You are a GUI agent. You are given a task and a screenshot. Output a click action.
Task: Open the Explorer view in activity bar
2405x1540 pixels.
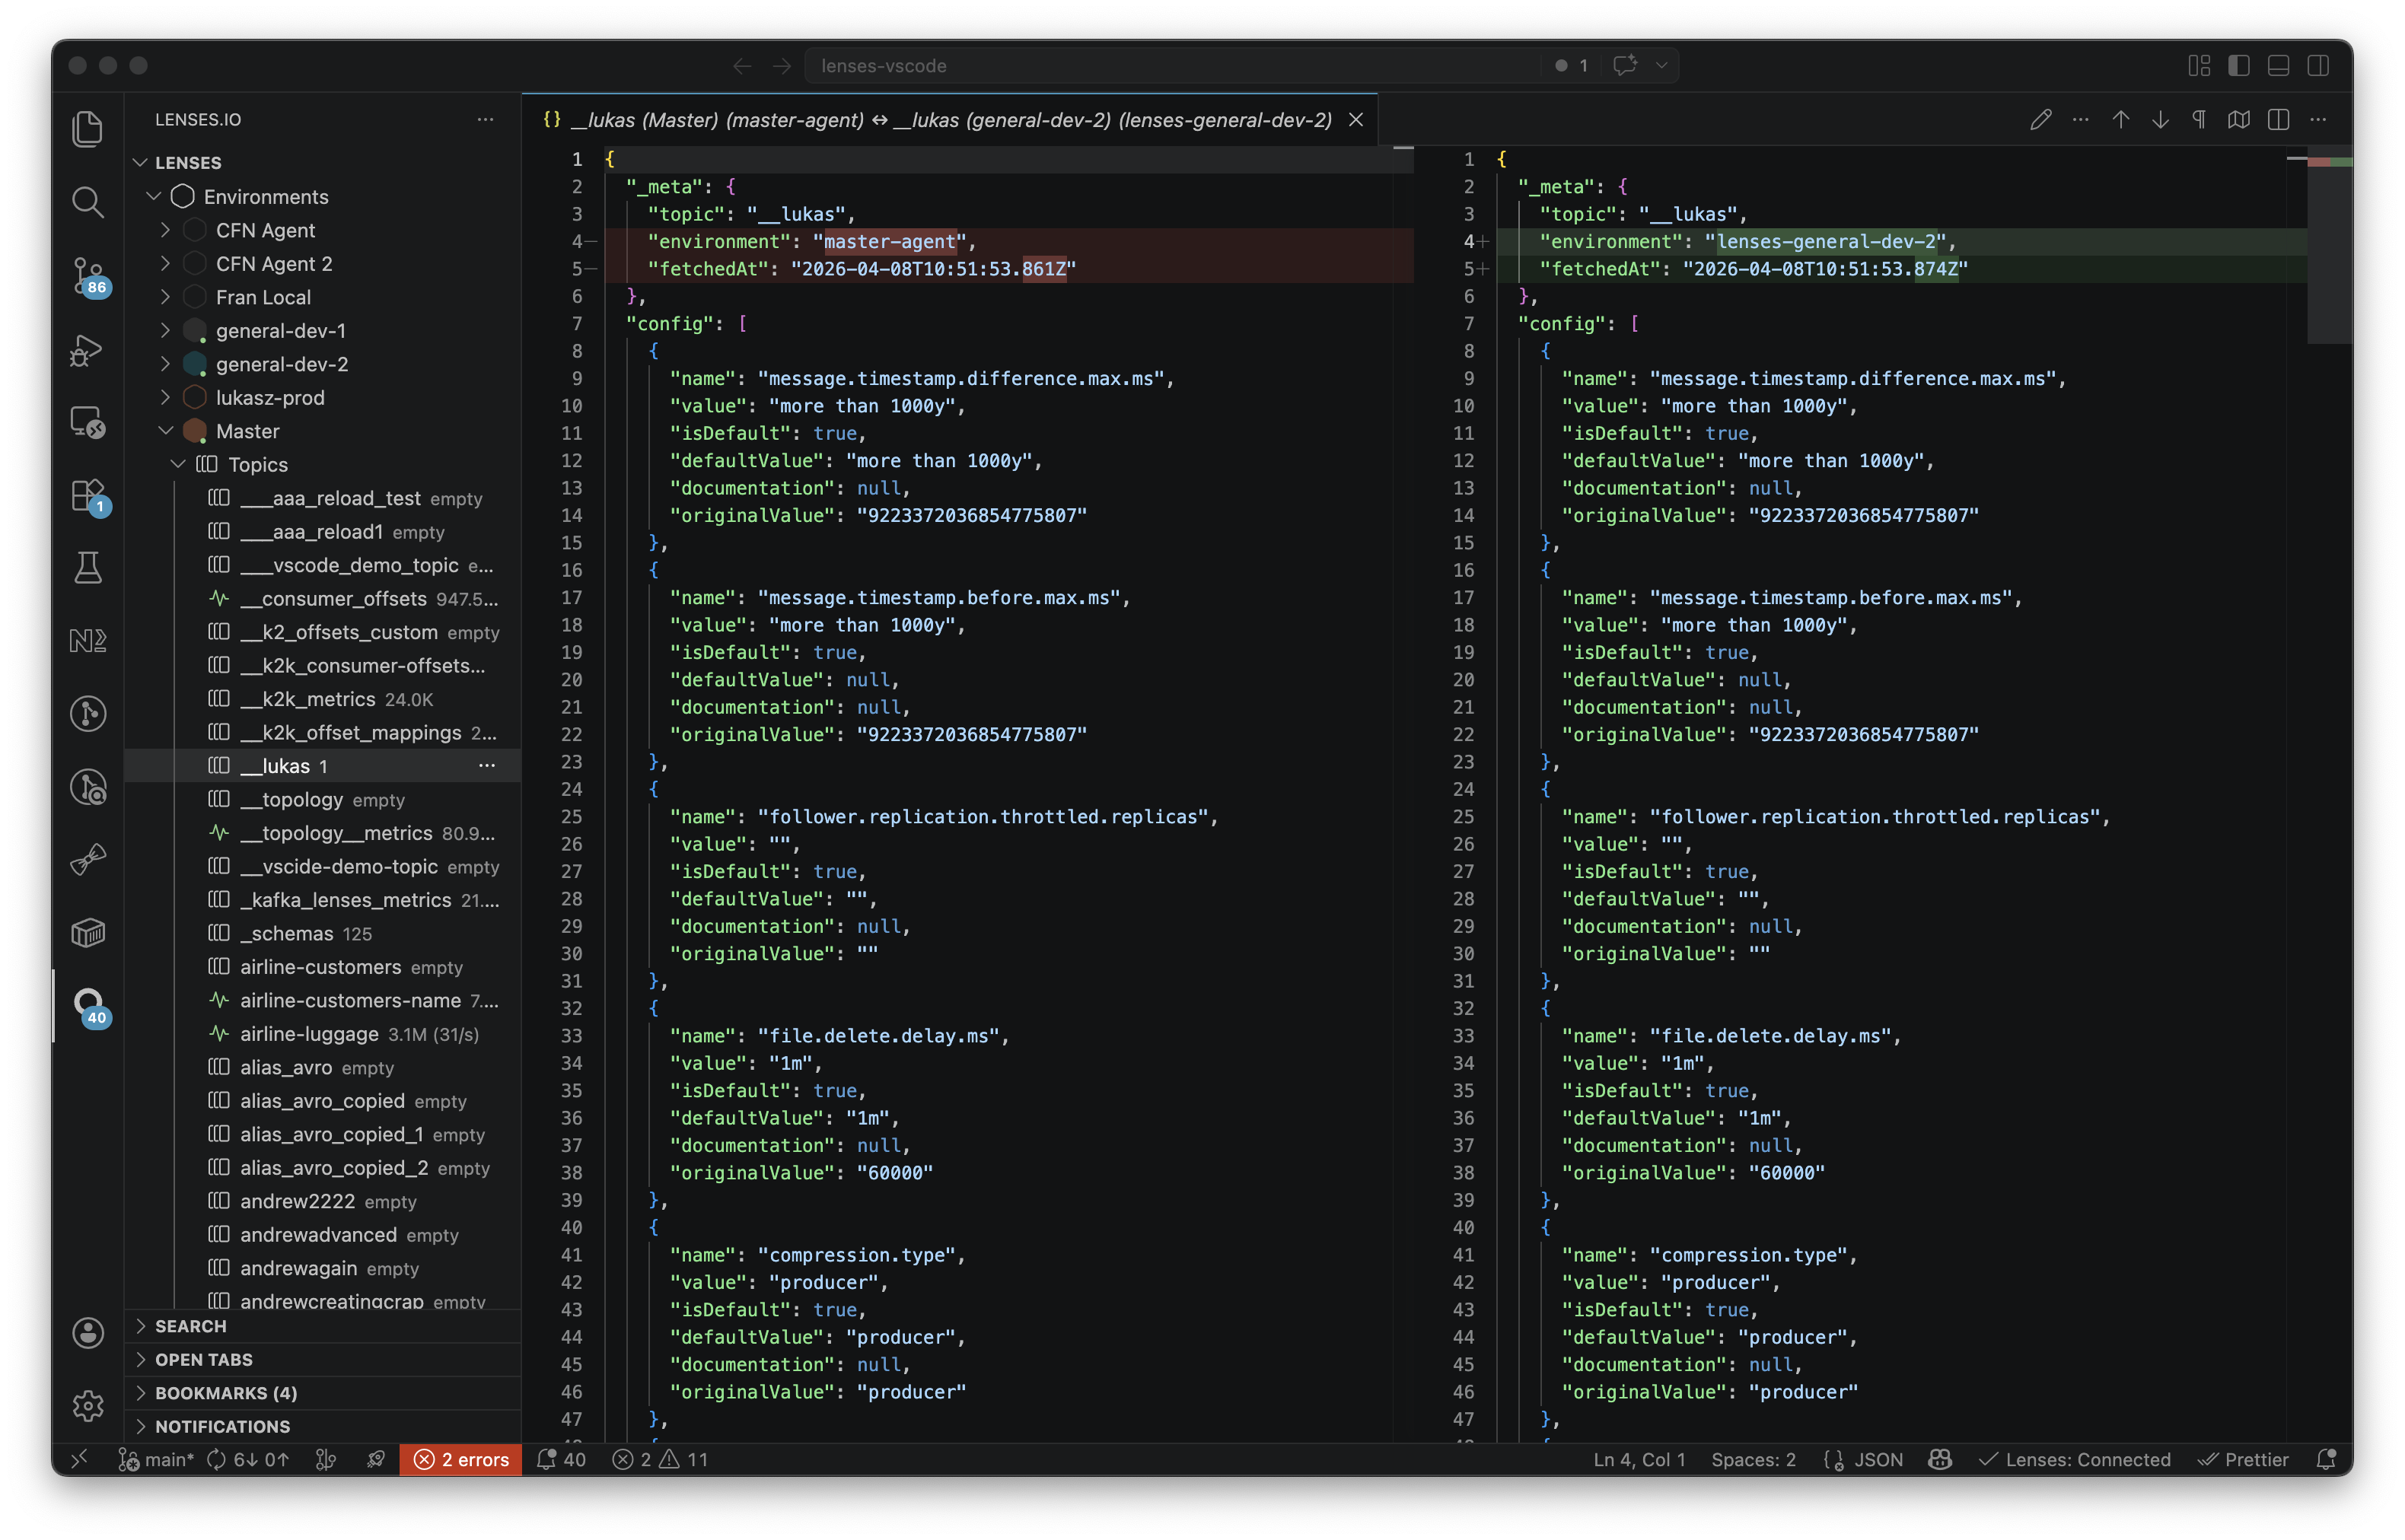(x=88, y=129)
